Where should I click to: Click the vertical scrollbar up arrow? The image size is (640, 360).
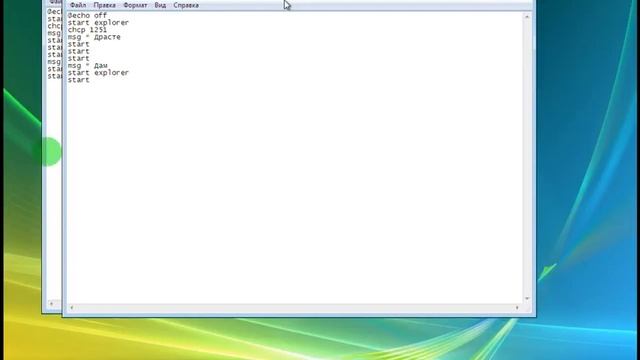click(527, 17)
